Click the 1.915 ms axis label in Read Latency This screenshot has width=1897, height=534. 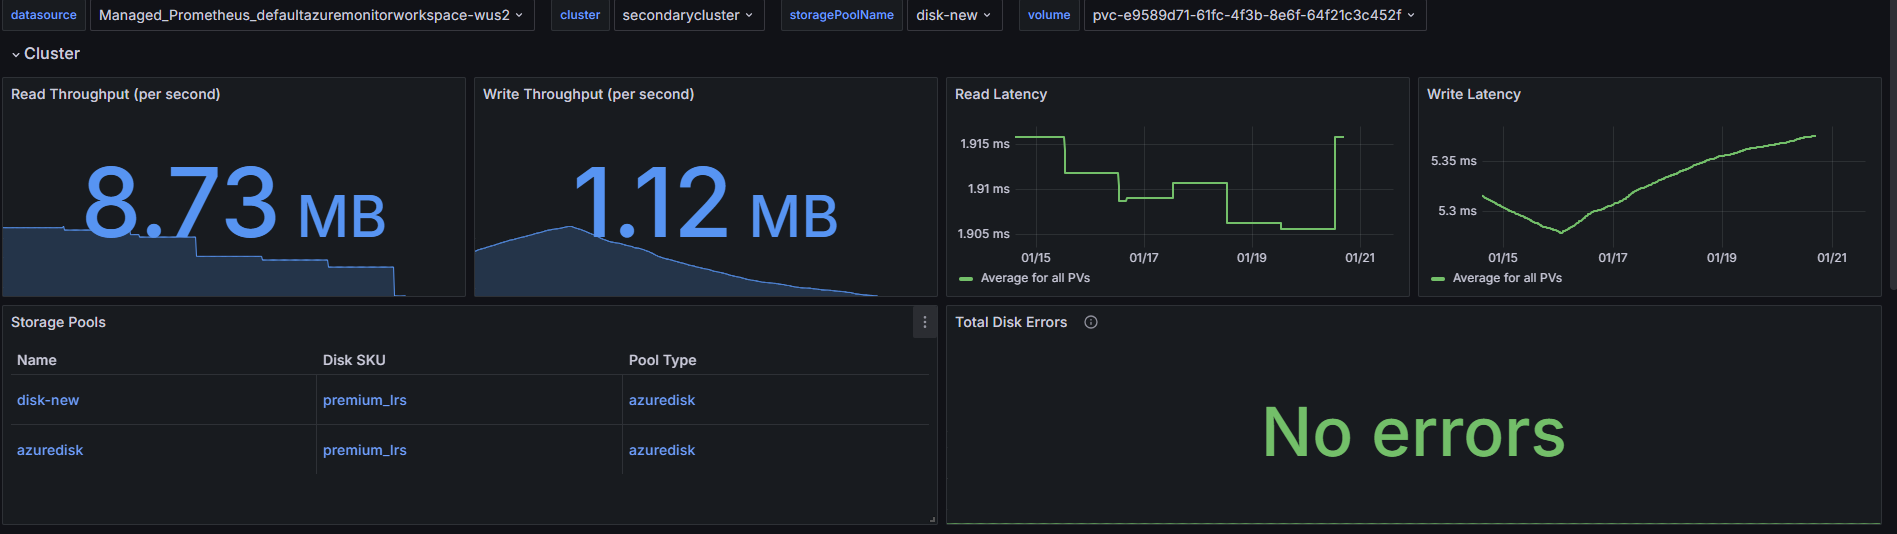pos(985,144)
